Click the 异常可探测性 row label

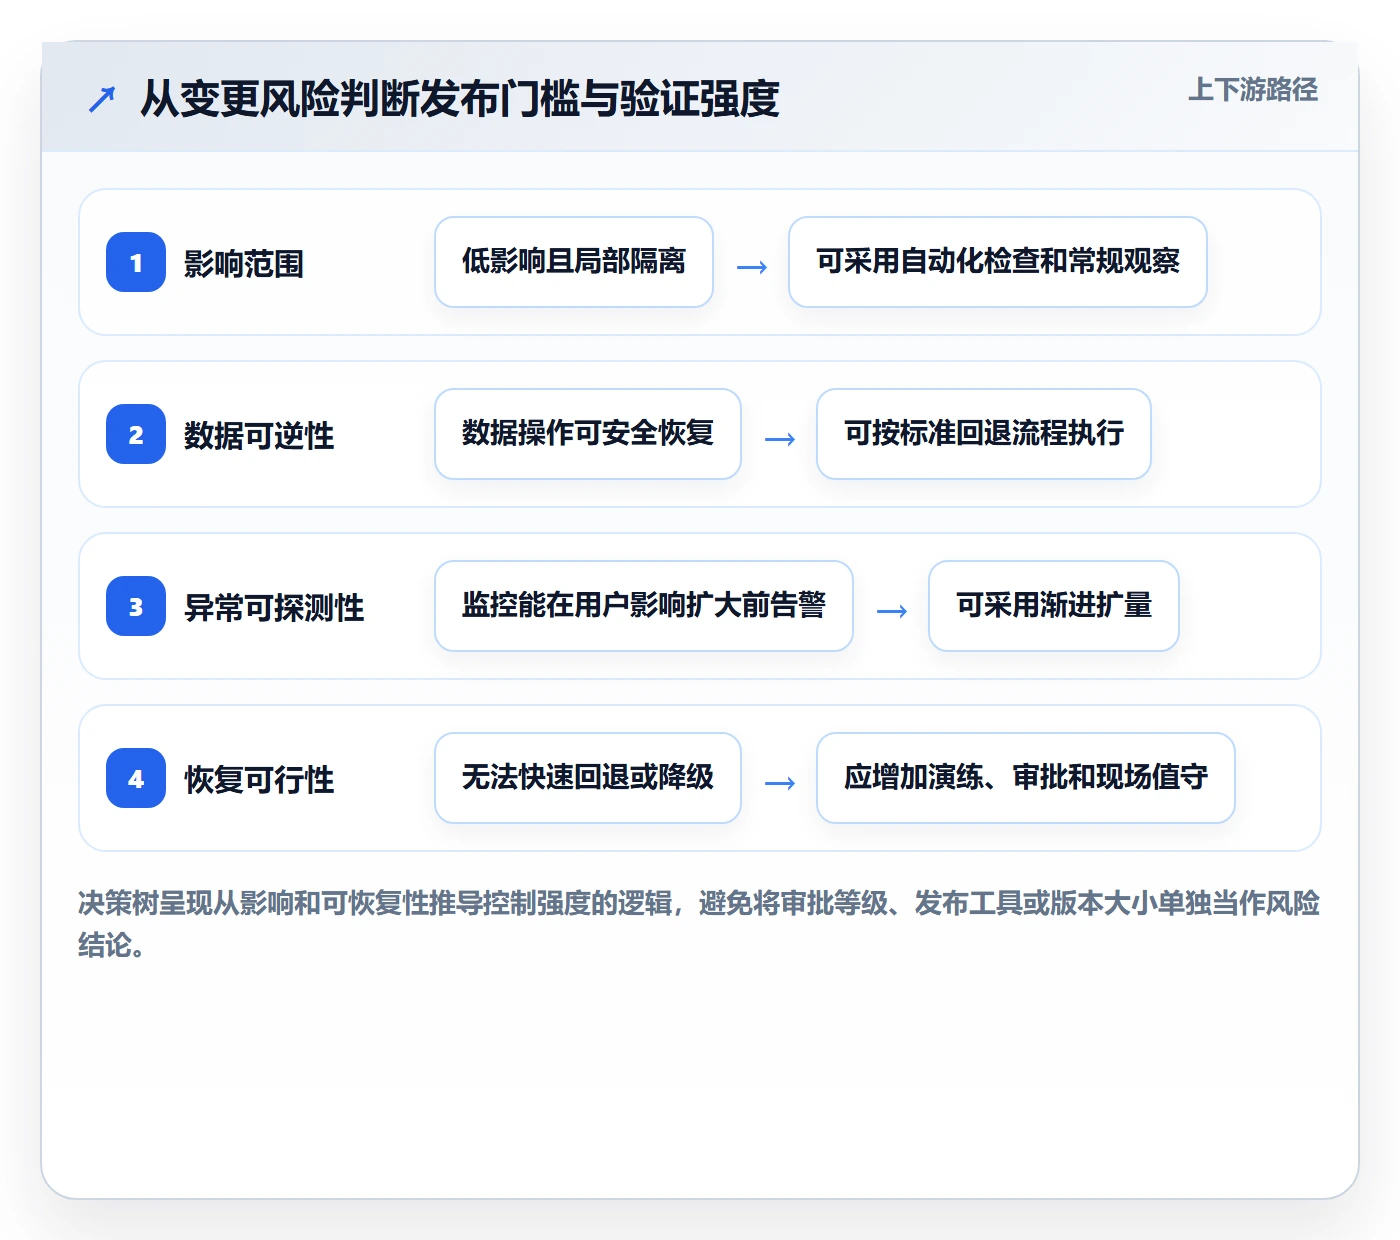pos(274,608)
